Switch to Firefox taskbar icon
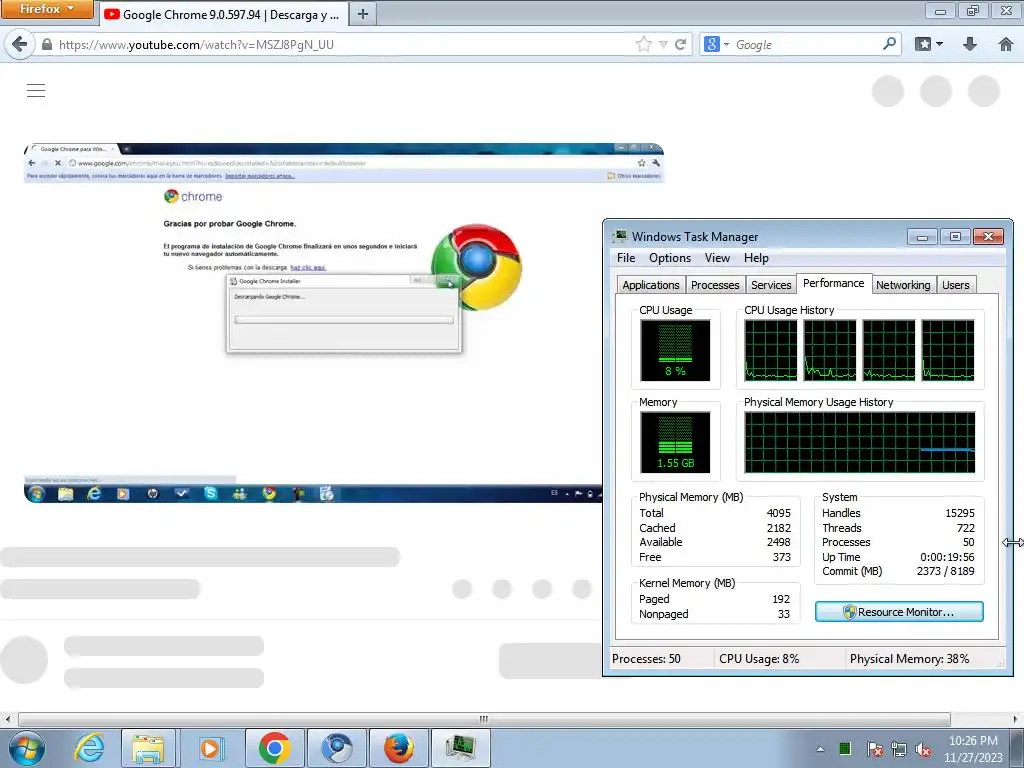The image size is (1024, 768). tap(399, 748)
